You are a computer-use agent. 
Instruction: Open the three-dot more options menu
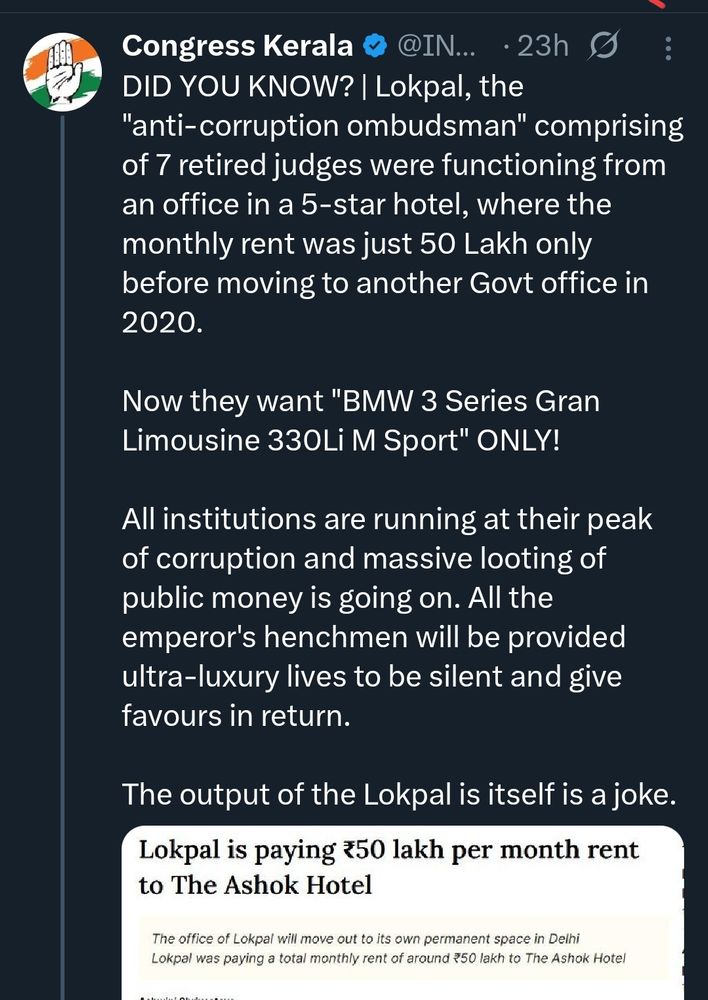pyautogui.click(x=669, y=47)
